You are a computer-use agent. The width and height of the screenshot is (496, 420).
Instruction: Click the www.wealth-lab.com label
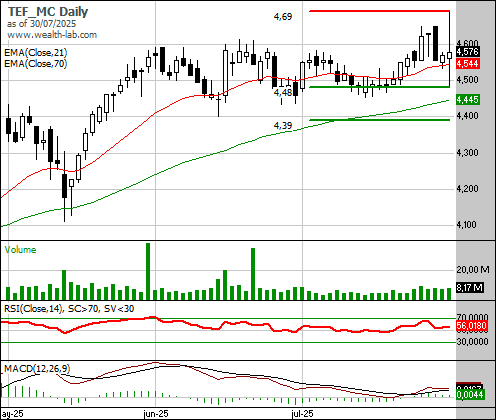pyautogui.click(x=52, y=35)
